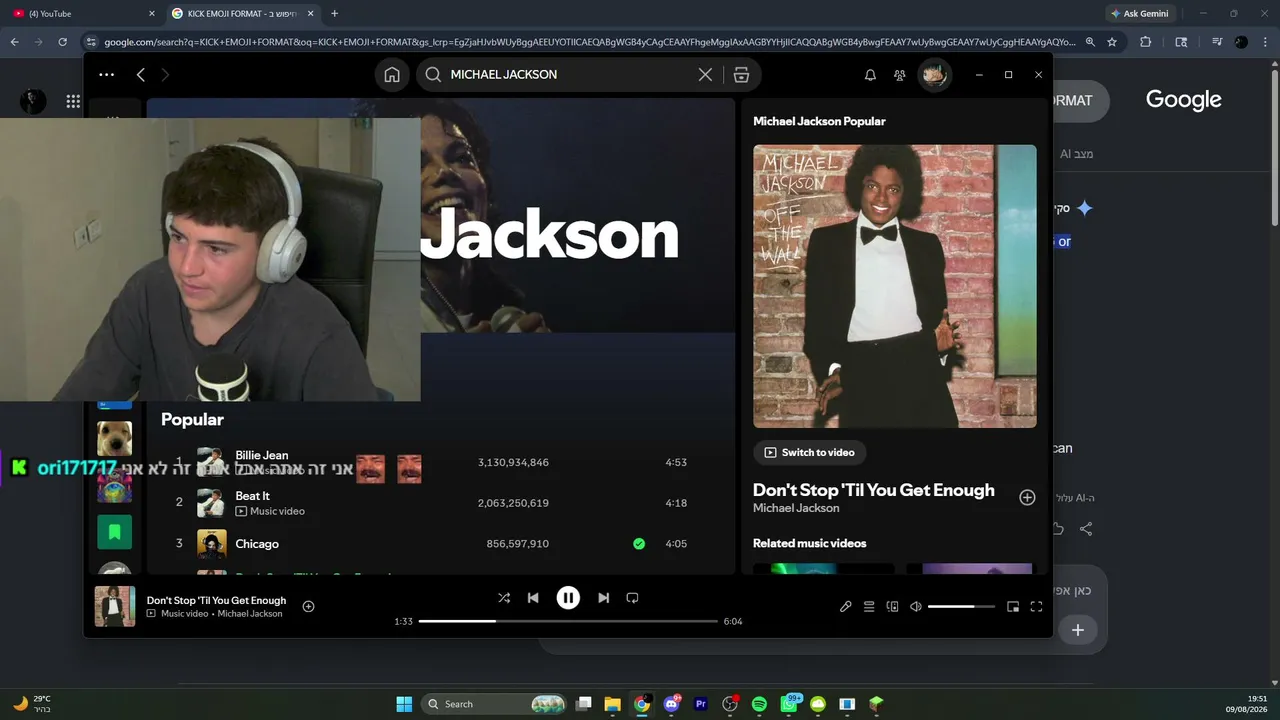This screenshot has height=720, width=1280.
Task: Pause the current song
Action: coord(568,598)
